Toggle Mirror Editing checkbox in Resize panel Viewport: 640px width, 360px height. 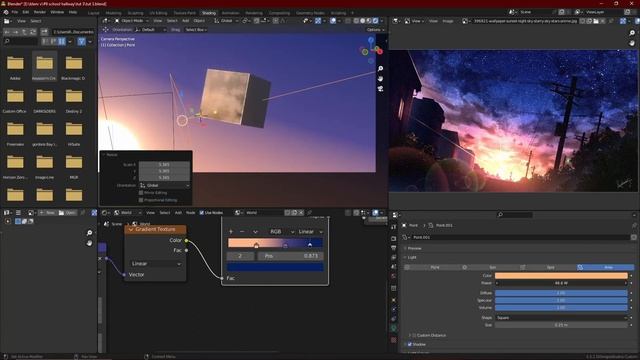(141, 193)
